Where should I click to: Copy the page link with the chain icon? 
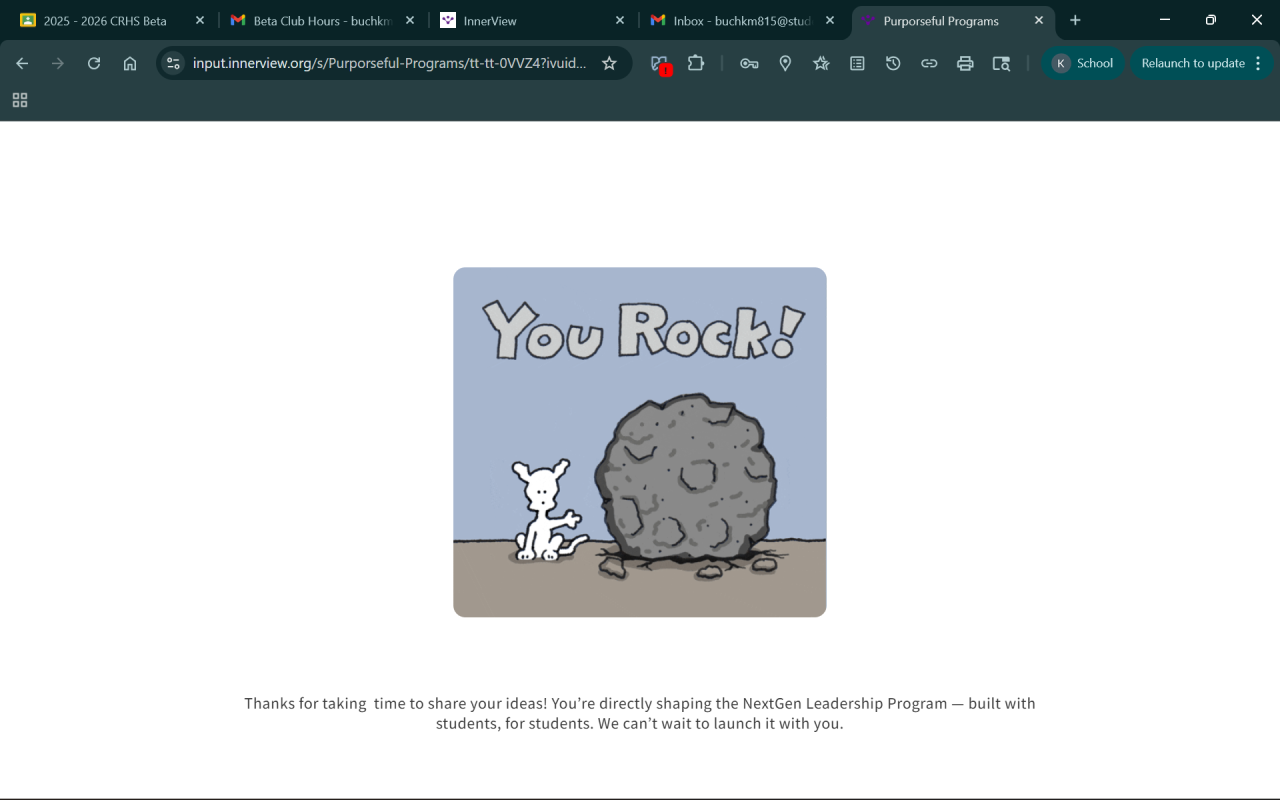(x=929, y=63)
